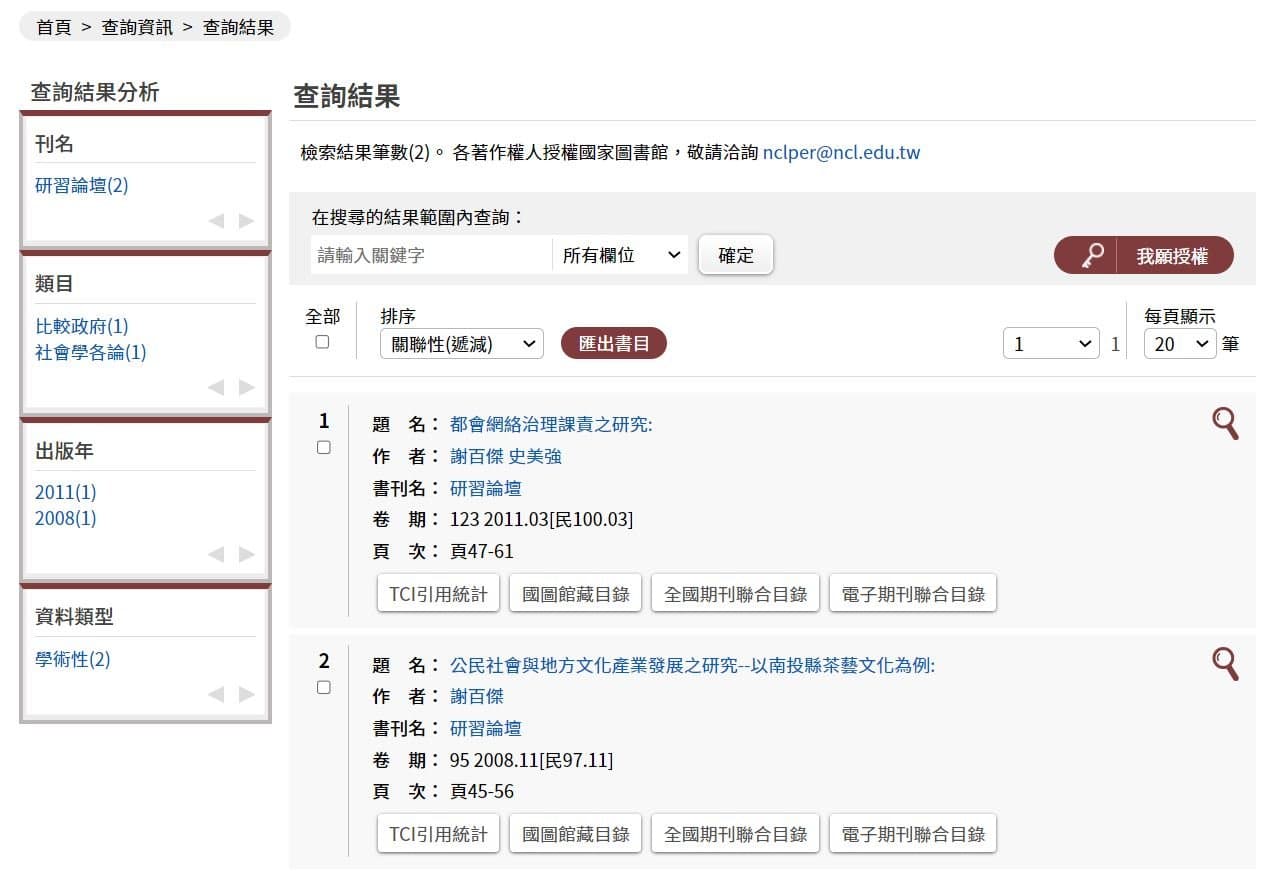Click the key icon on 我願授權 button
Viewport: 1266px width, 878px height.
pos(1093,256)
